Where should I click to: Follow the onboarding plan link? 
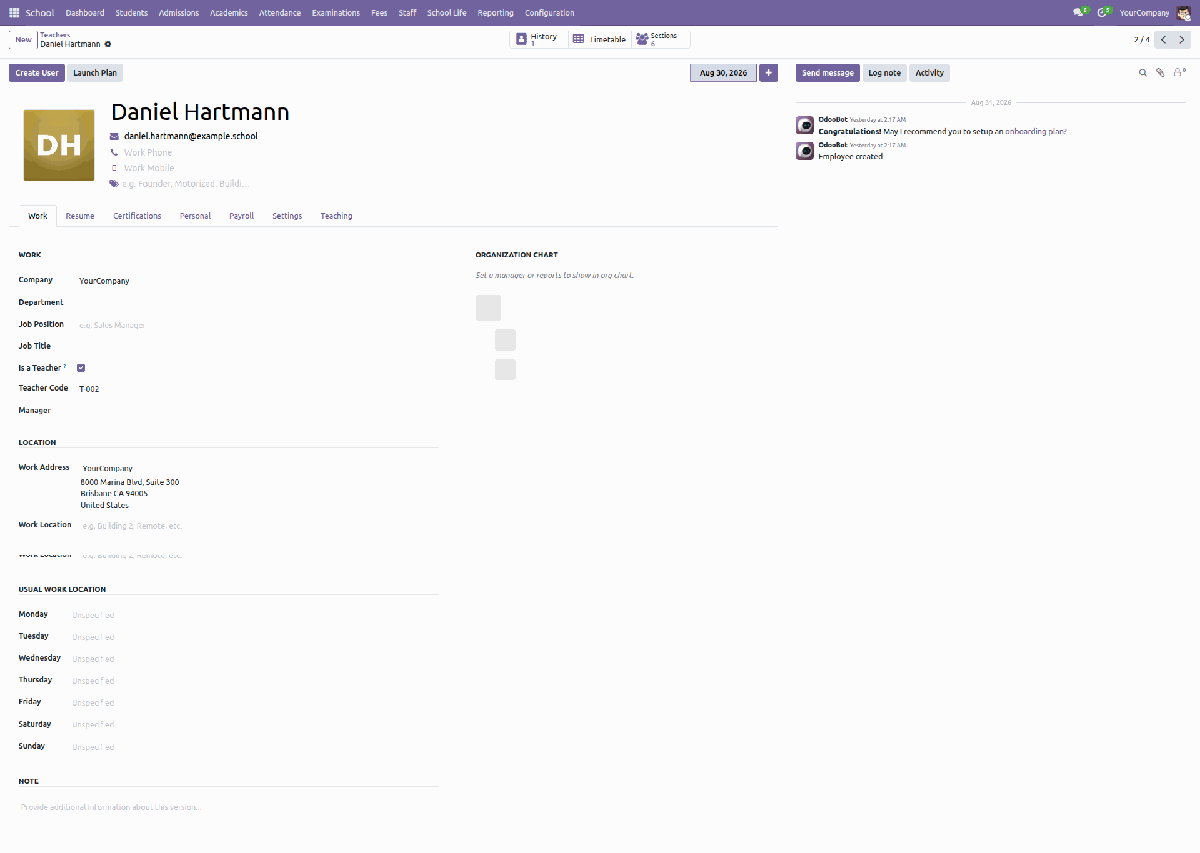(x=1036, y=131)
